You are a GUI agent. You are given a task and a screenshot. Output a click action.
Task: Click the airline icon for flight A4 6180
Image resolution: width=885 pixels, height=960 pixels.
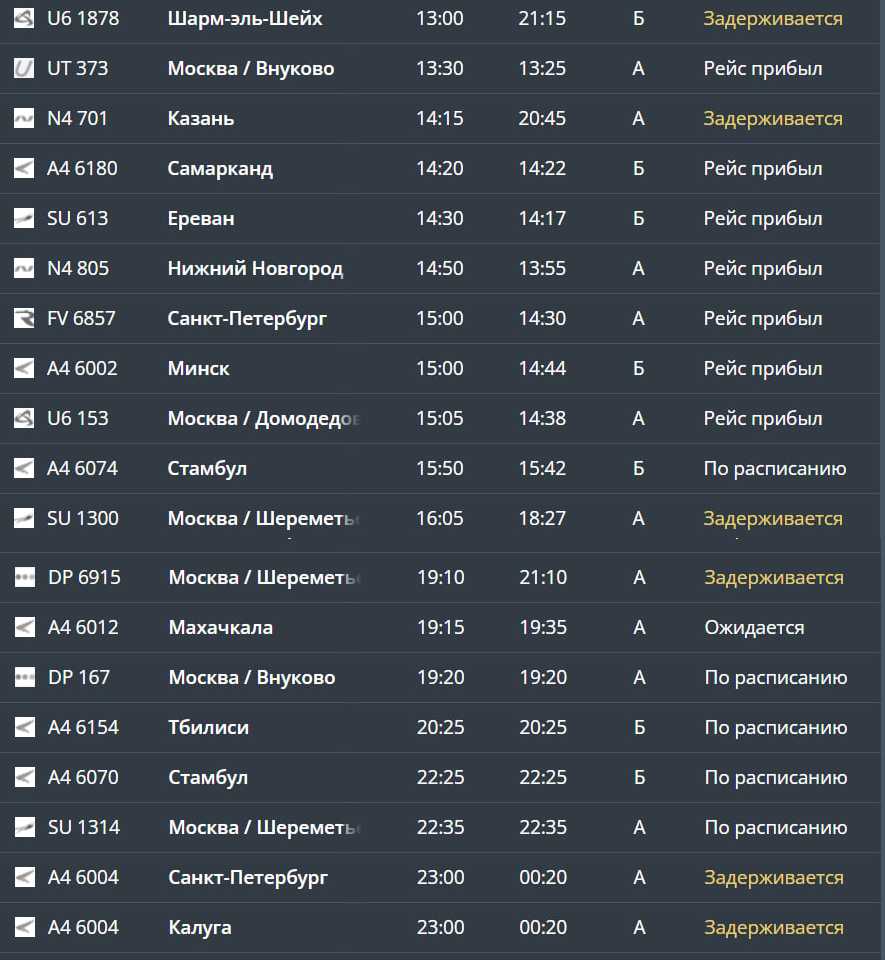coord(24,169)
